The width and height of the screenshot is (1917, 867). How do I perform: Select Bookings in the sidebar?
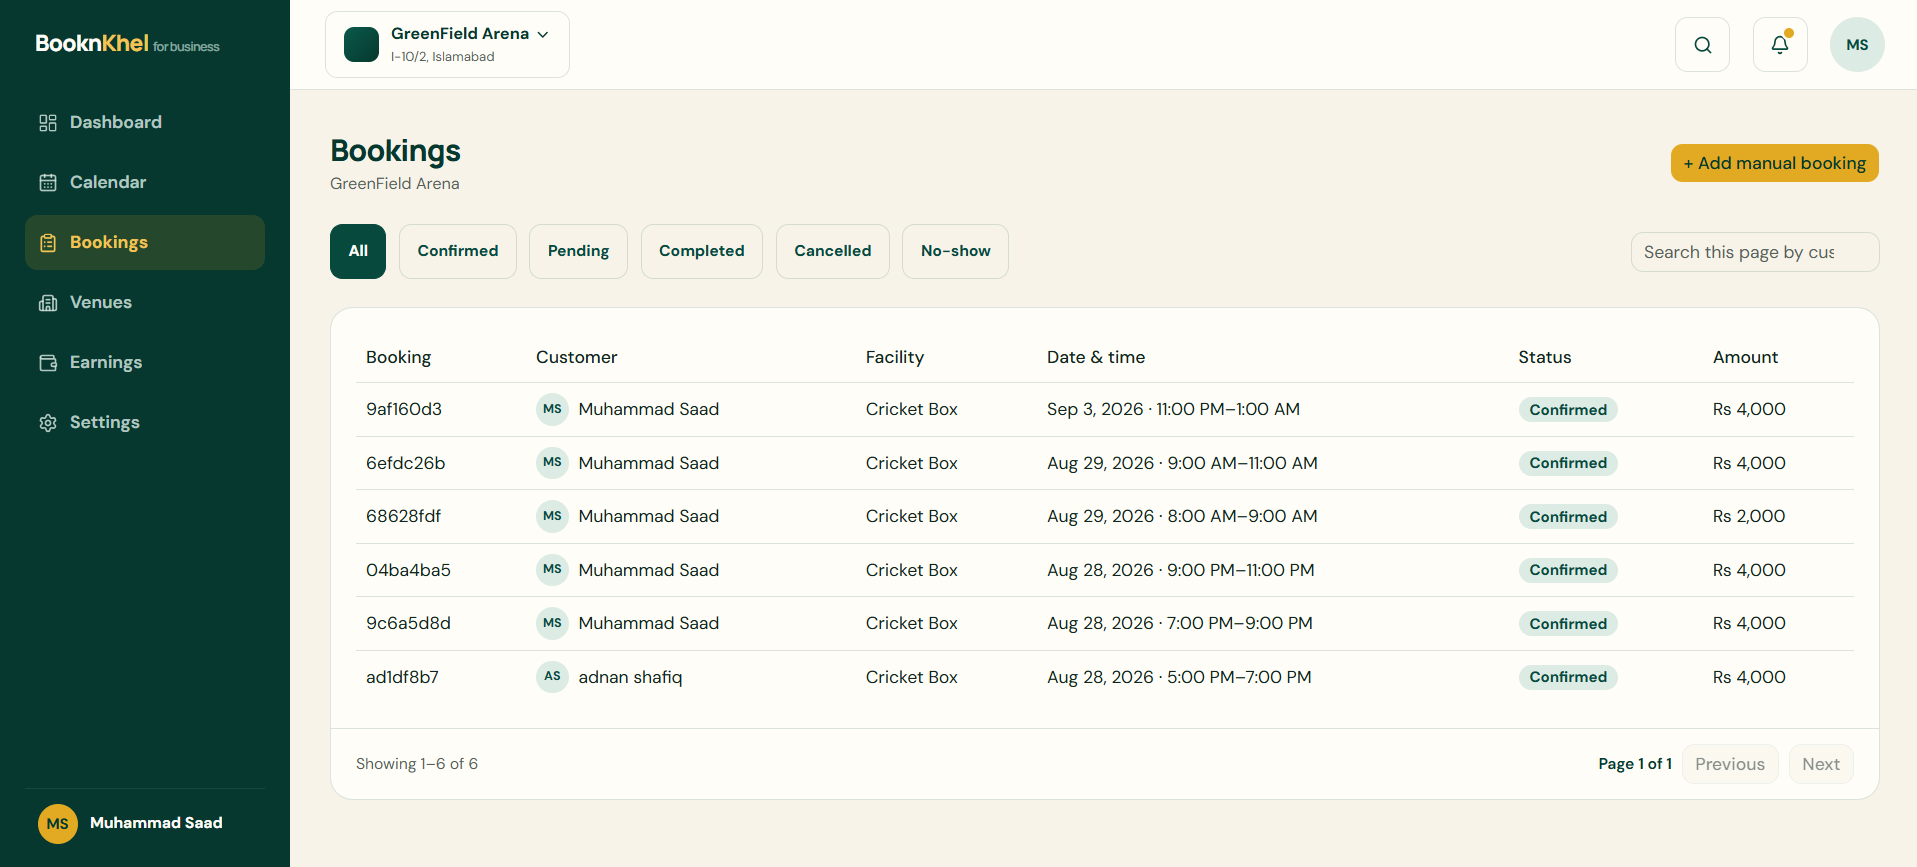pos(145,242)
